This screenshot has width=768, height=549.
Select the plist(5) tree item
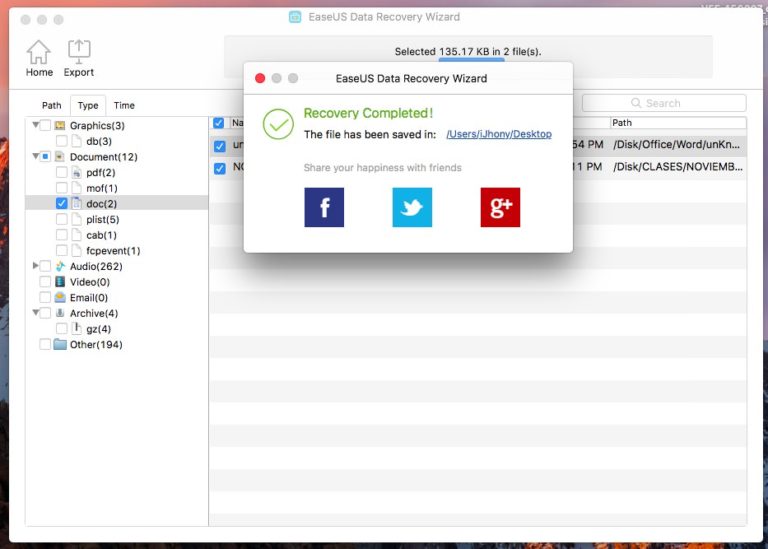coord(102,219)
